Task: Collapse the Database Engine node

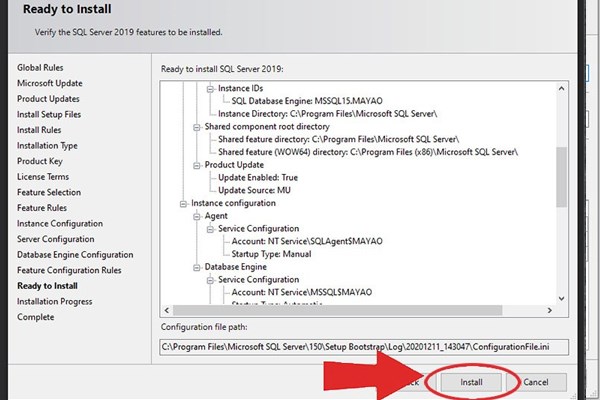Action: point(197,268)
